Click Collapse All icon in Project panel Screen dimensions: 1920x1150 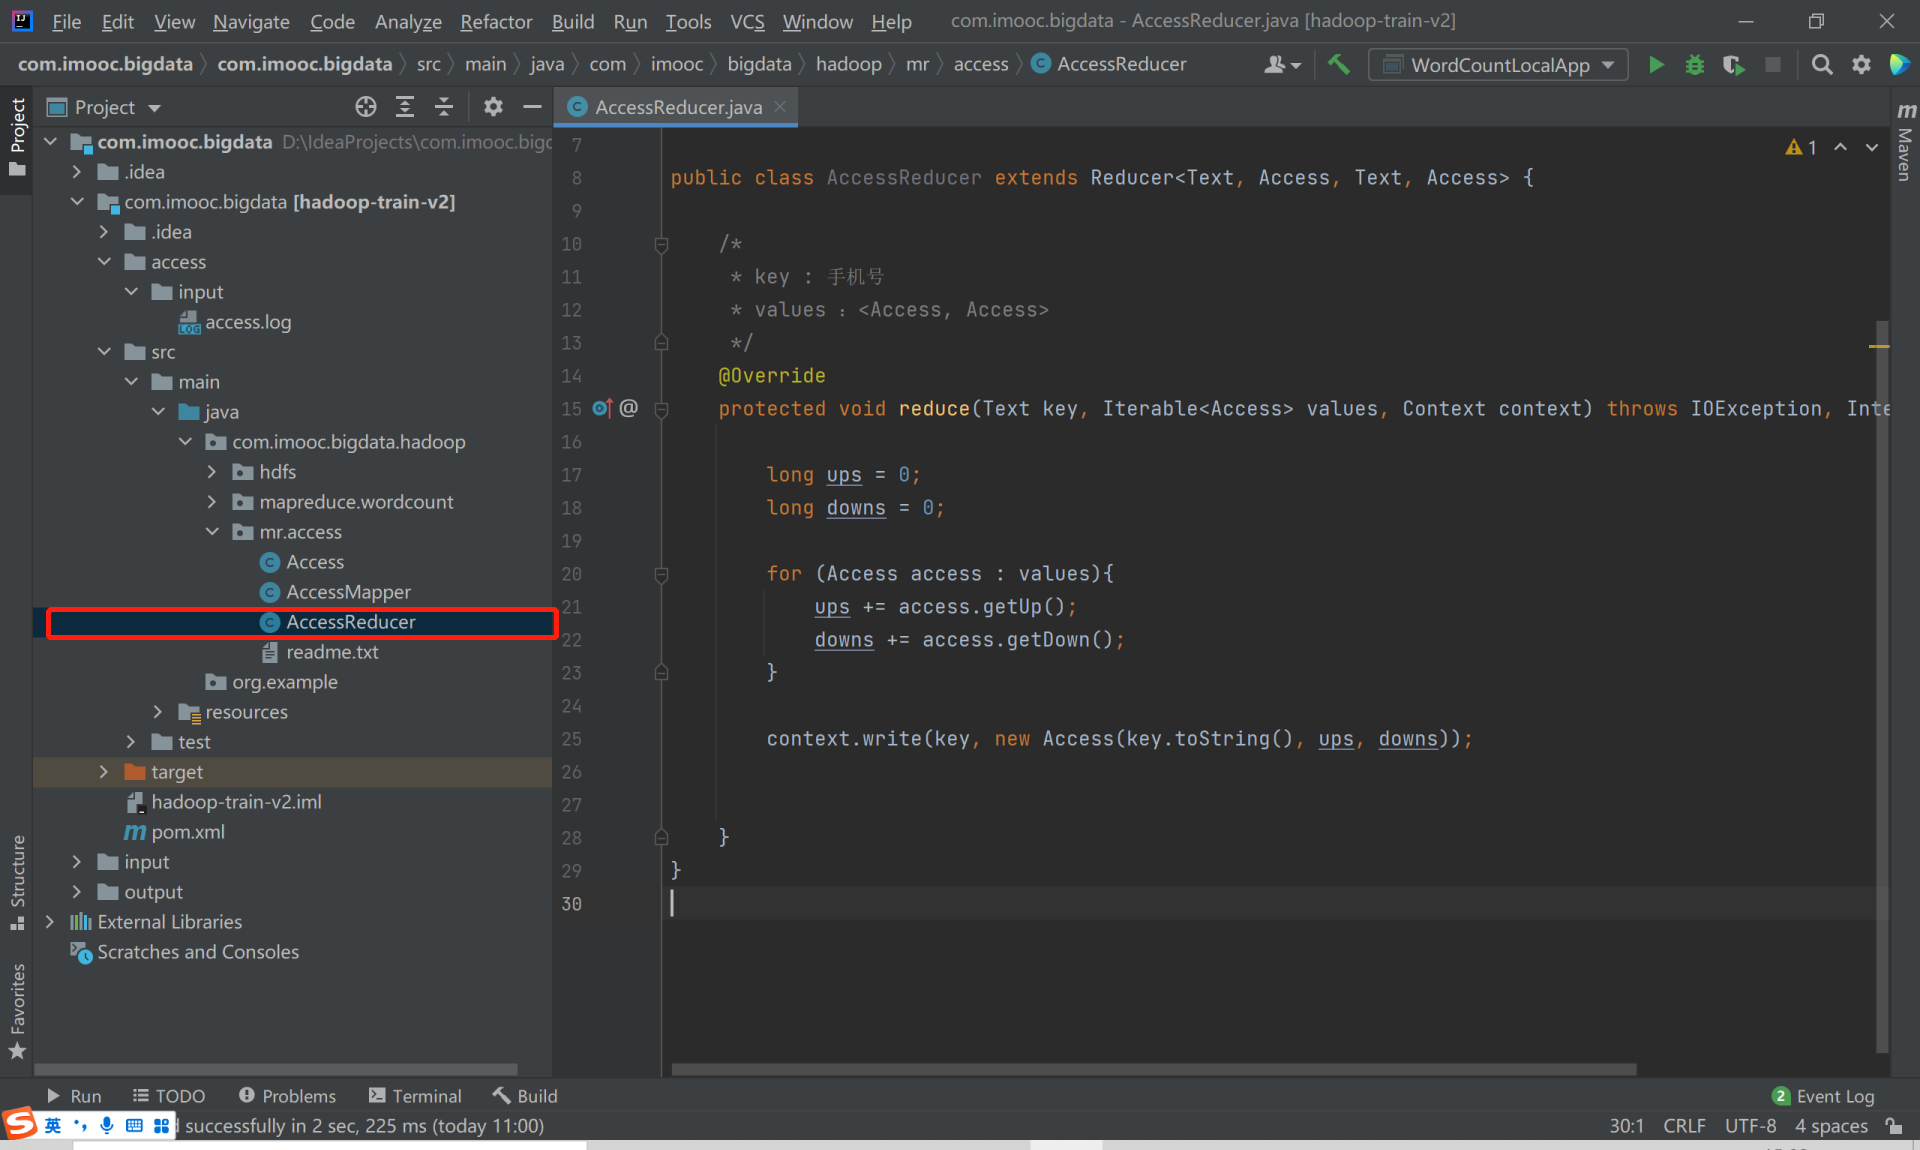tap(444, 107)
